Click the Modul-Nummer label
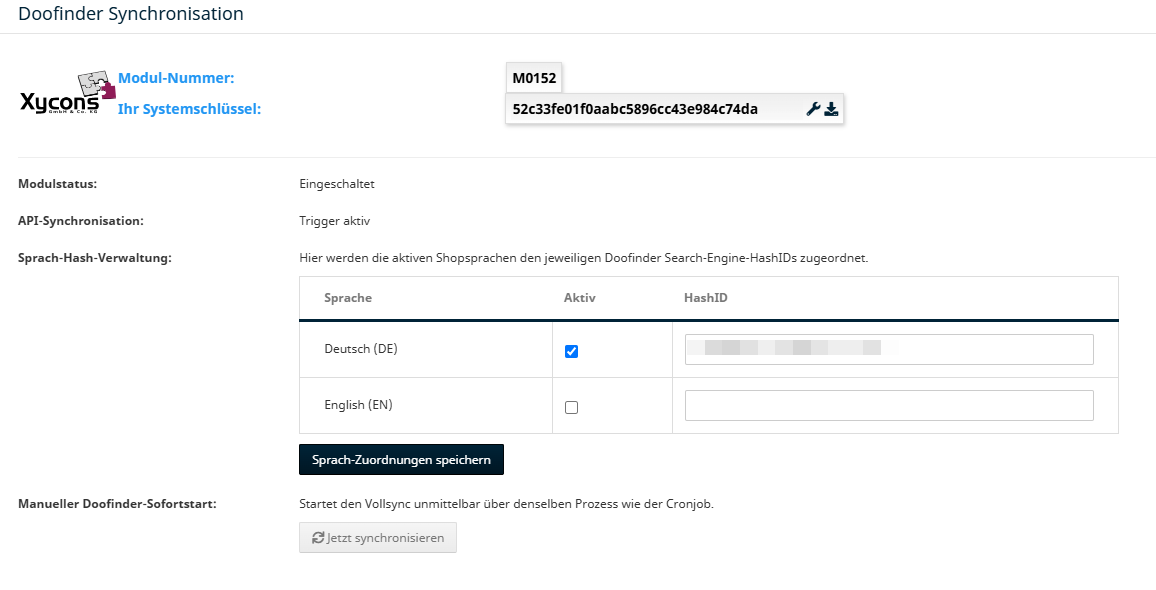 pos(176,78)
